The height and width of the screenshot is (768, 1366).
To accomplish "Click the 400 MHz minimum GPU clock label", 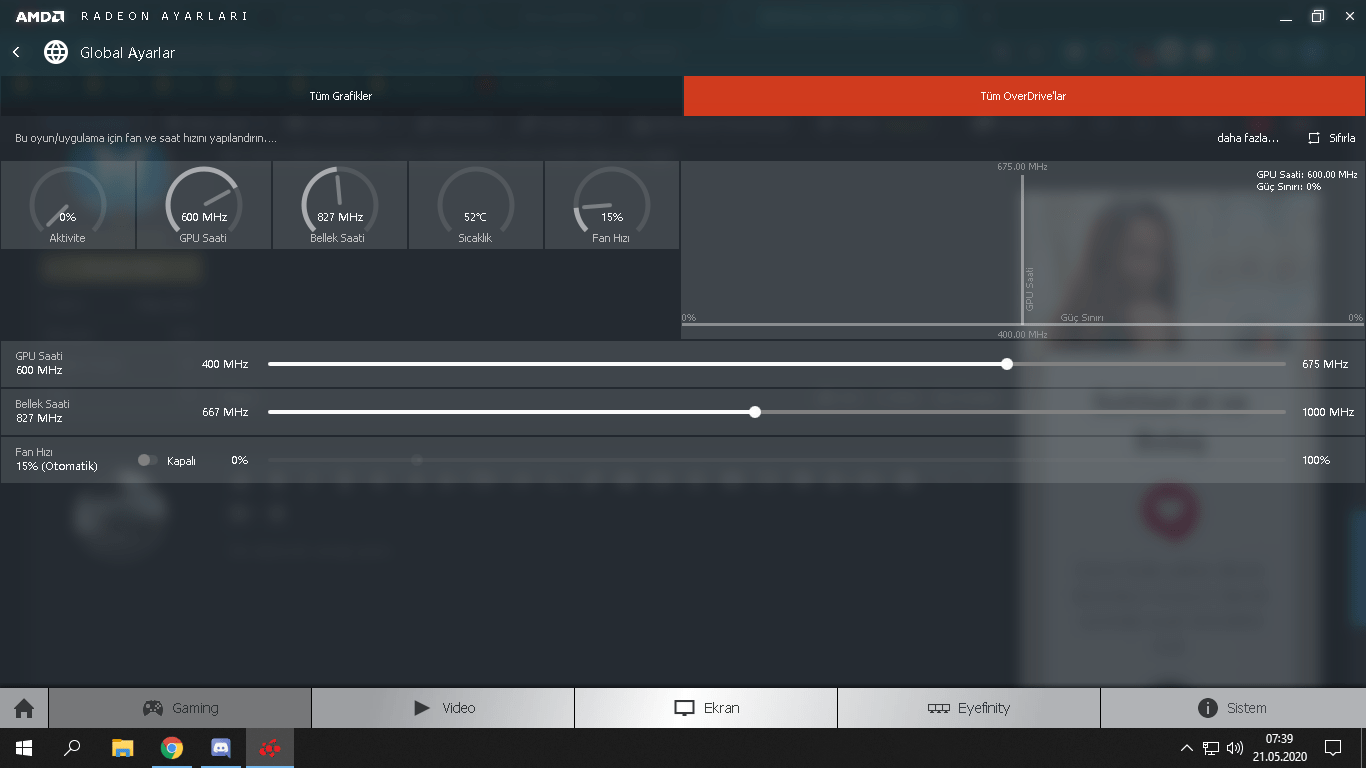I will 225,364.
